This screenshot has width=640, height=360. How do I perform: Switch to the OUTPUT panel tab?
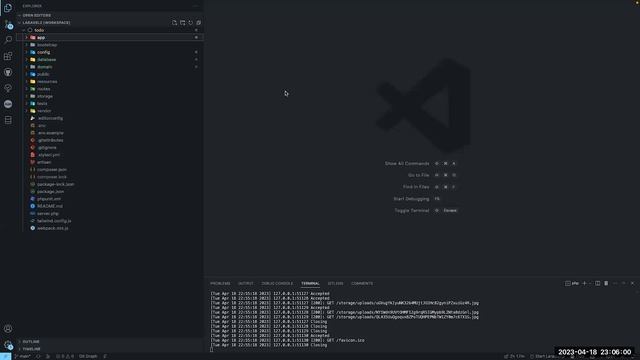245,284
